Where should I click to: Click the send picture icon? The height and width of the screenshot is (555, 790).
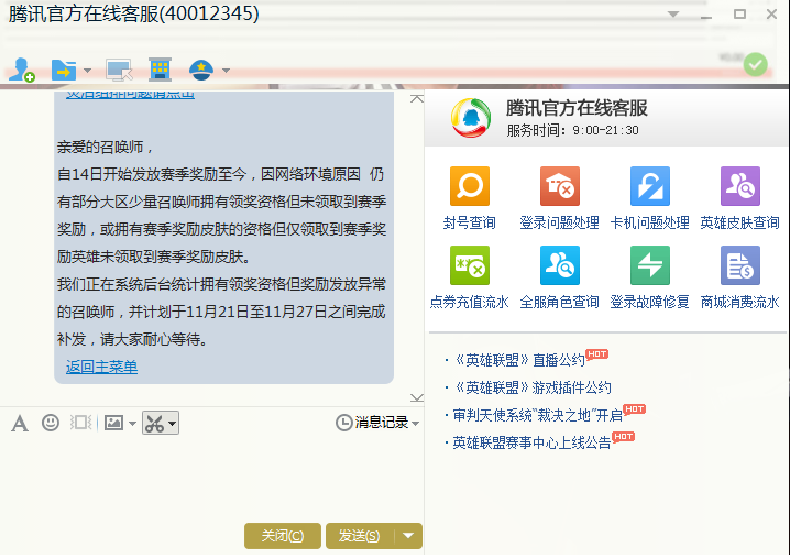114,423
